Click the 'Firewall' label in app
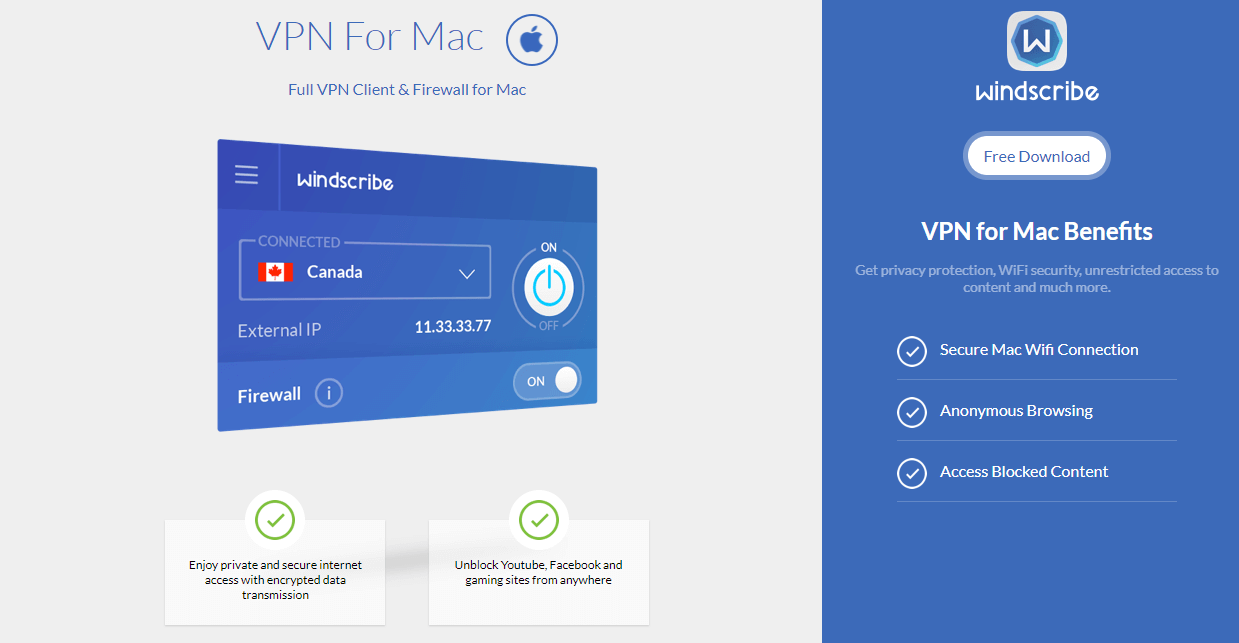Image resolution: width=1239 pixels, height=643 pixels. (269, 395)
